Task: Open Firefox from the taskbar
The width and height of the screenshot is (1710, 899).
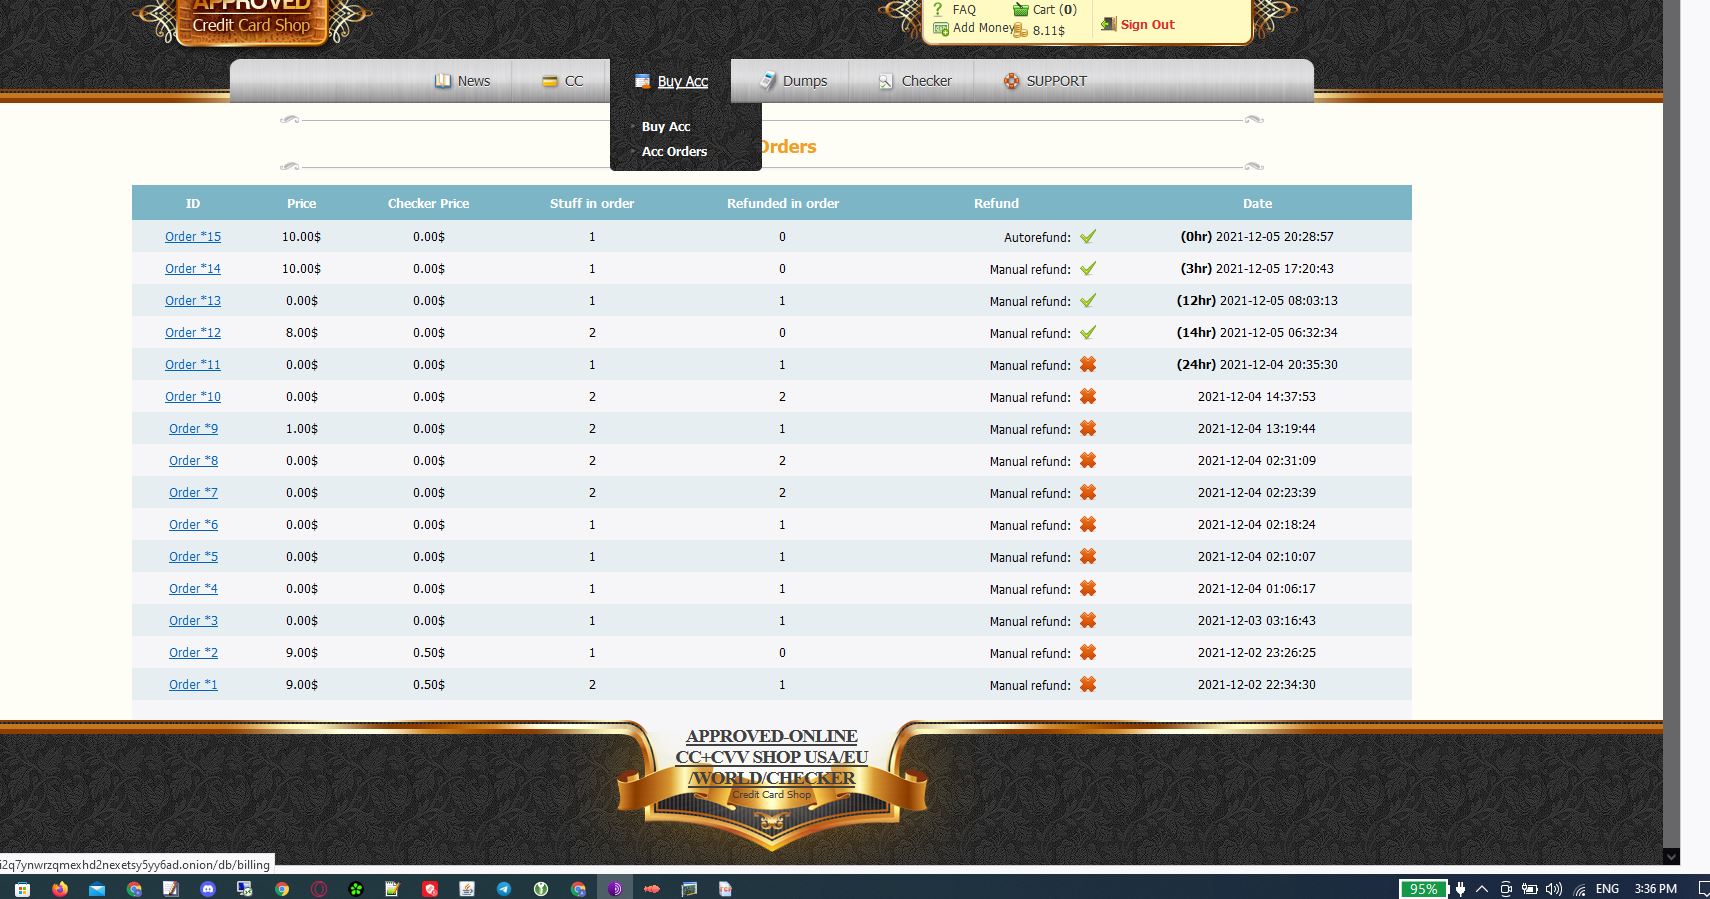Action: point(60,889)
